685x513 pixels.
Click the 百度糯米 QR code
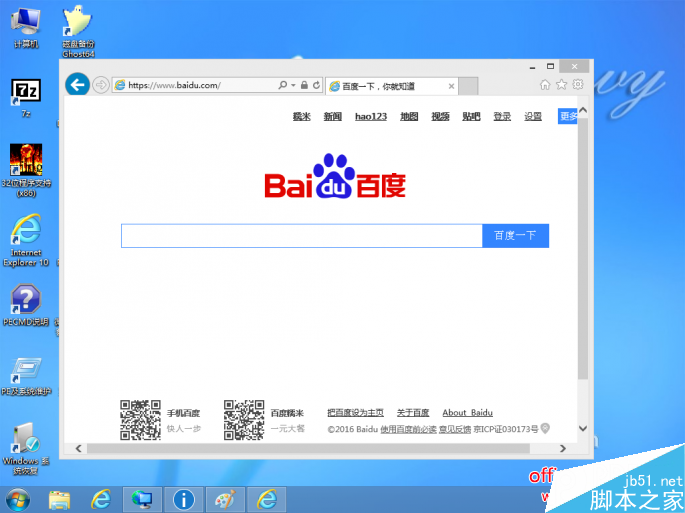tap(244, 420)
